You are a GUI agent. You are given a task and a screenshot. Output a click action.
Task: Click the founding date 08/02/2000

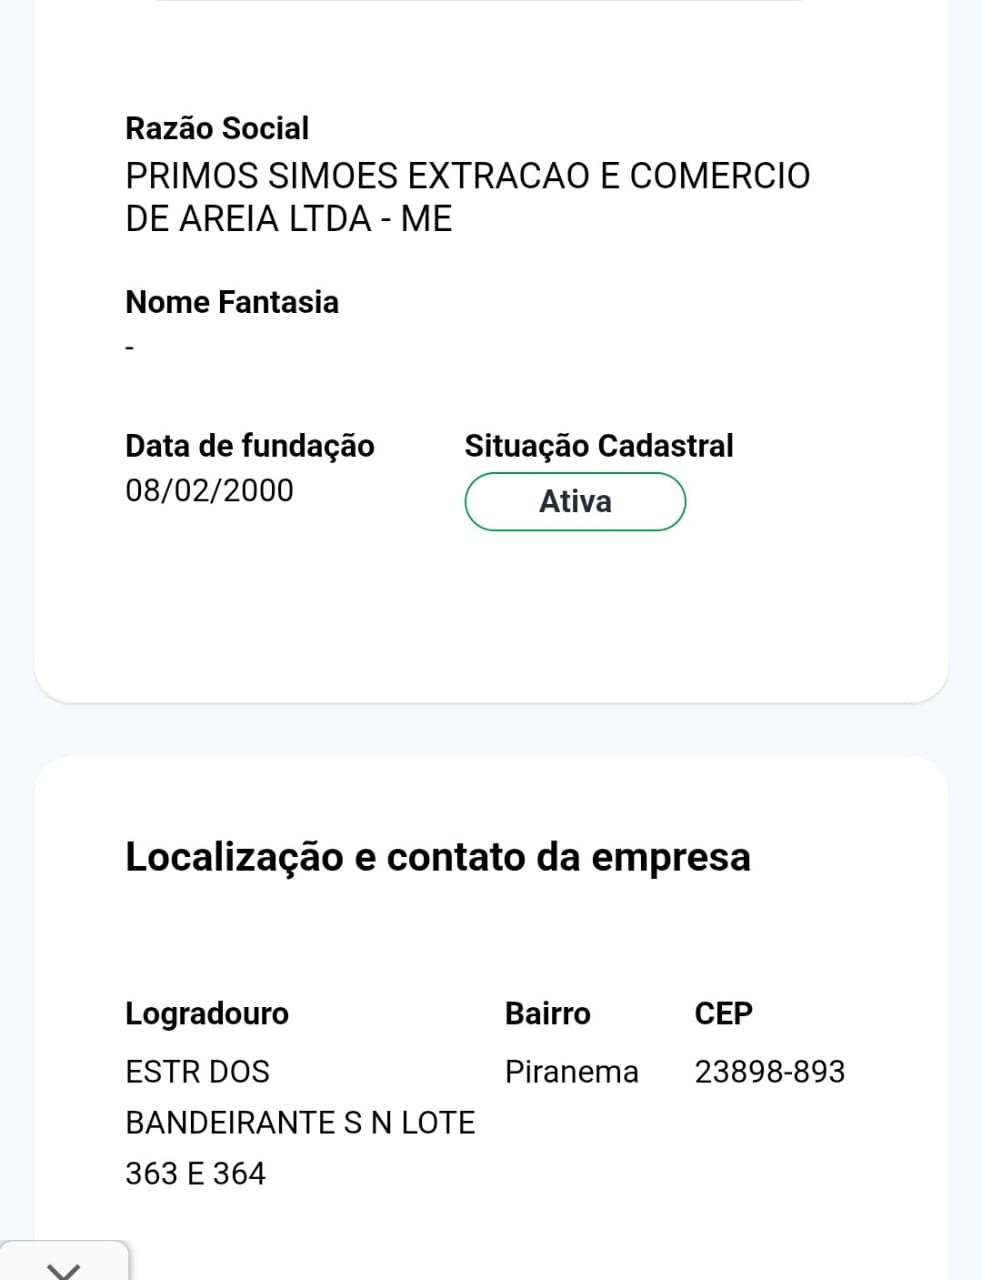(x=209, y=490)
